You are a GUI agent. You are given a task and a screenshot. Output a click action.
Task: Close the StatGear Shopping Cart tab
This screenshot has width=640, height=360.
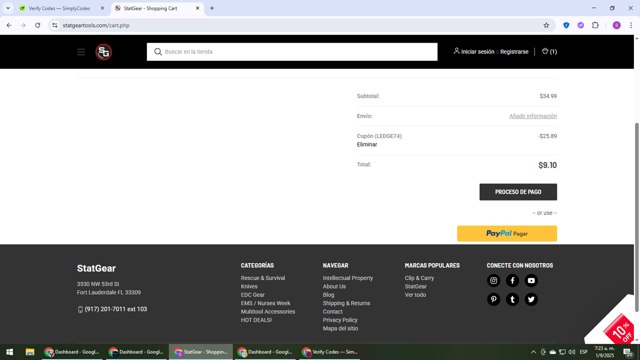click(x=198, y=8)
